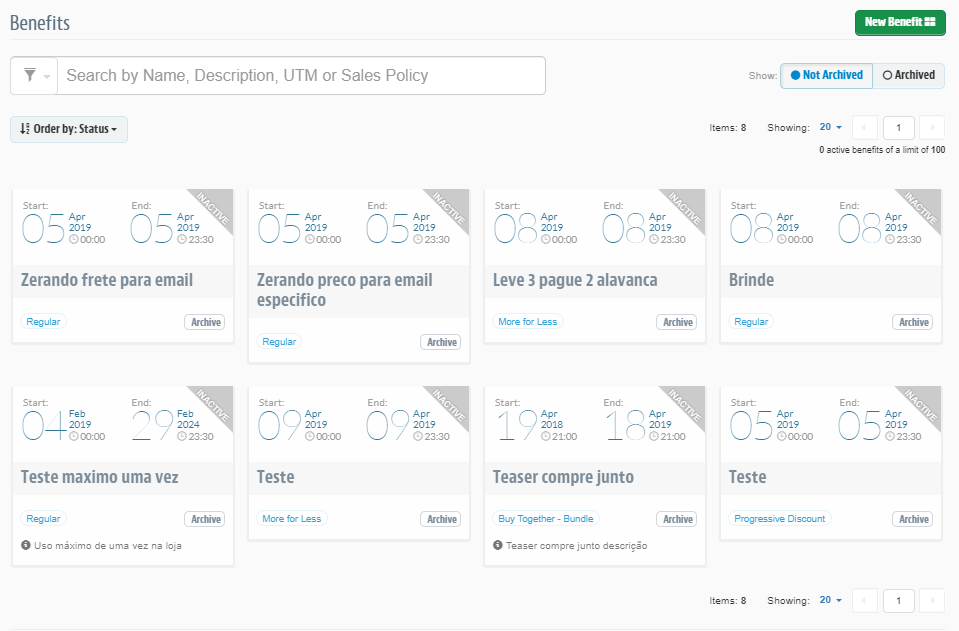Open the Showing 20 per-page dropdown
This screenshot has height=631, width=959.
[828, 127]
